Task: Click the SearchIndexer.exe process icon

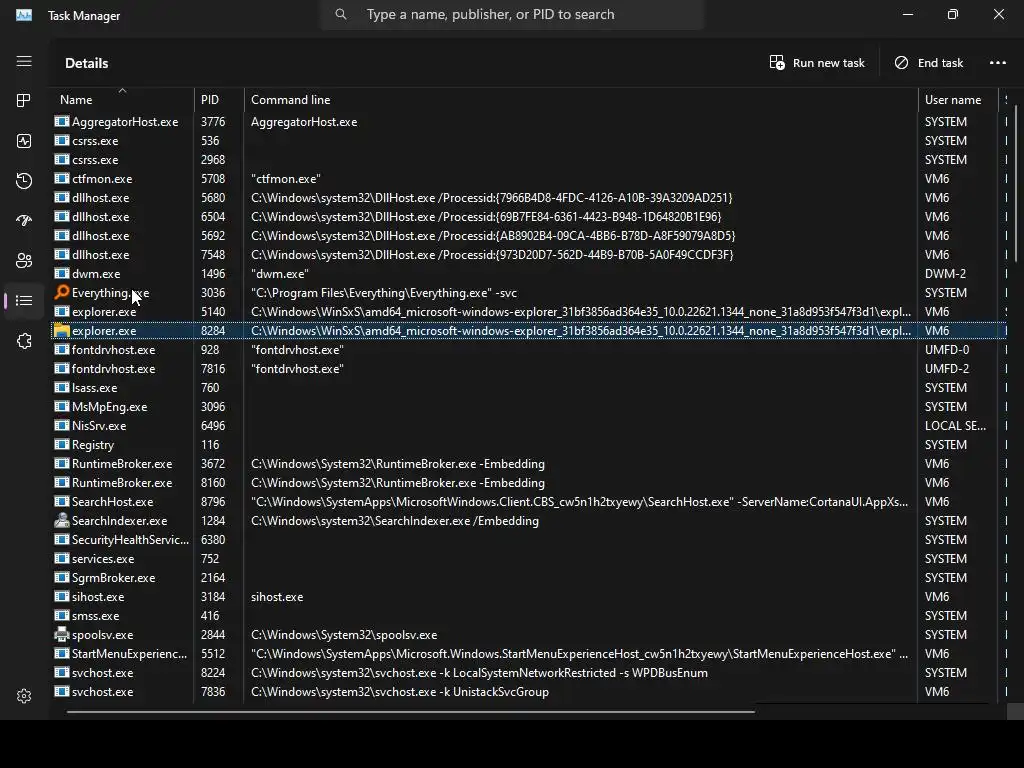Action: pos(61,520)
